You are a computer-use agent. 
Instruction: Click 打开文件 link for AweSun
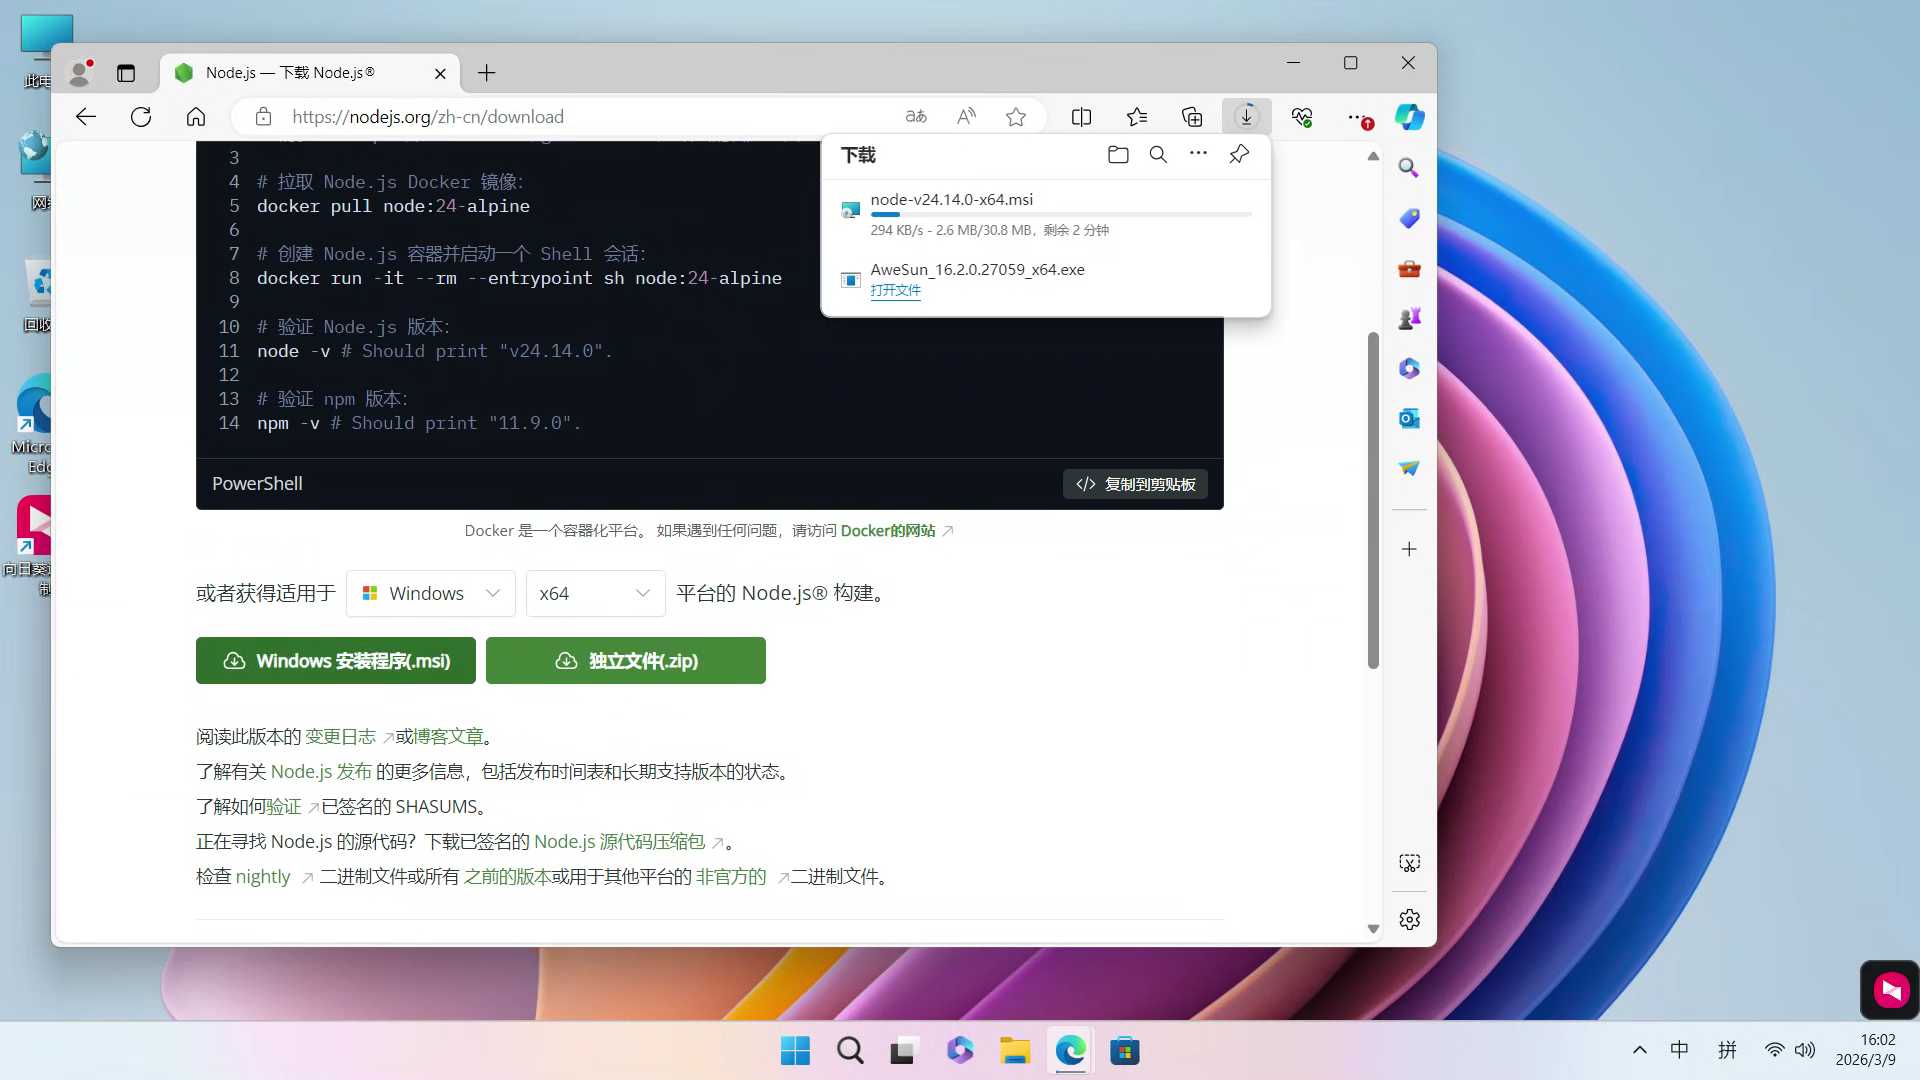[x=895, y=291]
